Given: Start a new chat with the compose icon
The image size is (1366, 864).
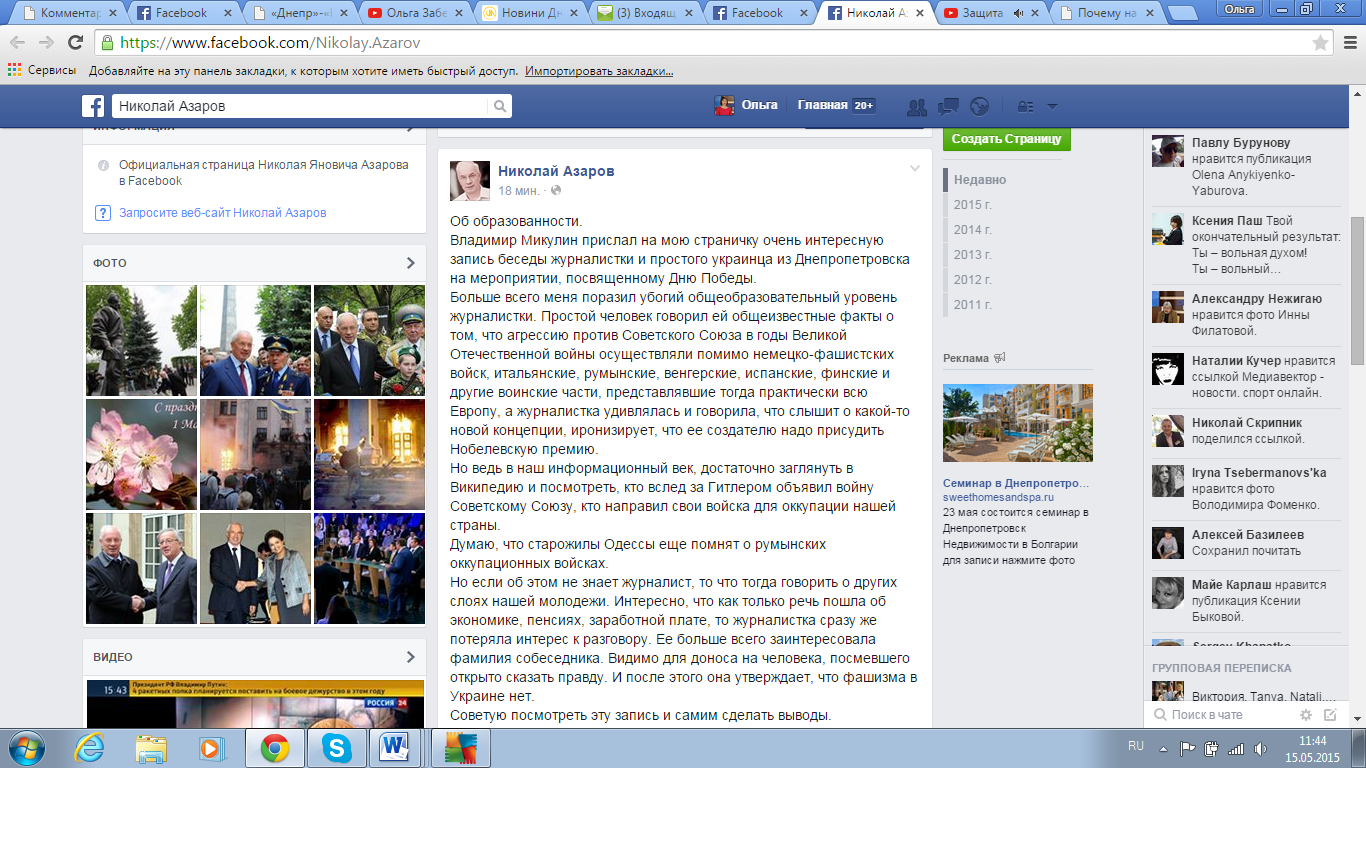Looking at the screenshot, I should (1332, 716).
